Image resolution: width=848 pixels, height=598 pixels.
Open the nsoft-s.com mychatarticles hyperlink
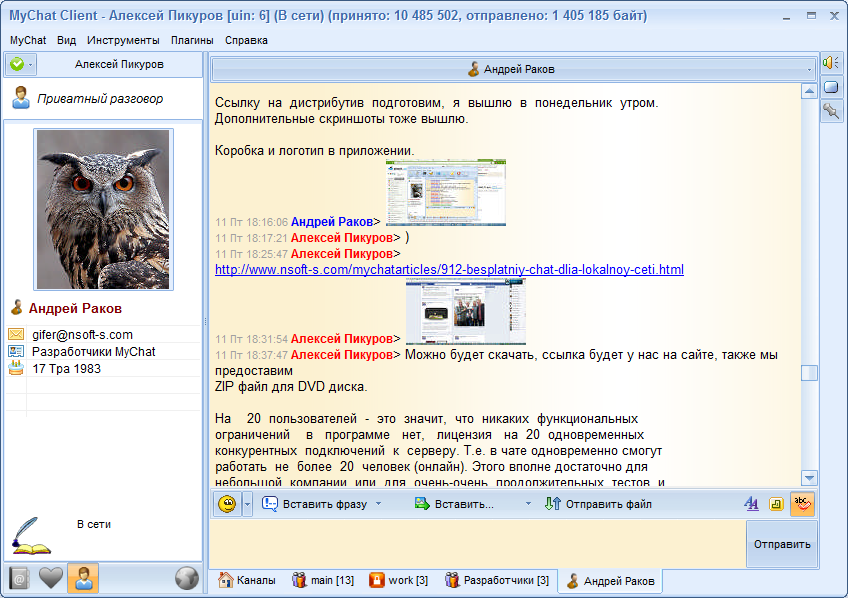449,269
